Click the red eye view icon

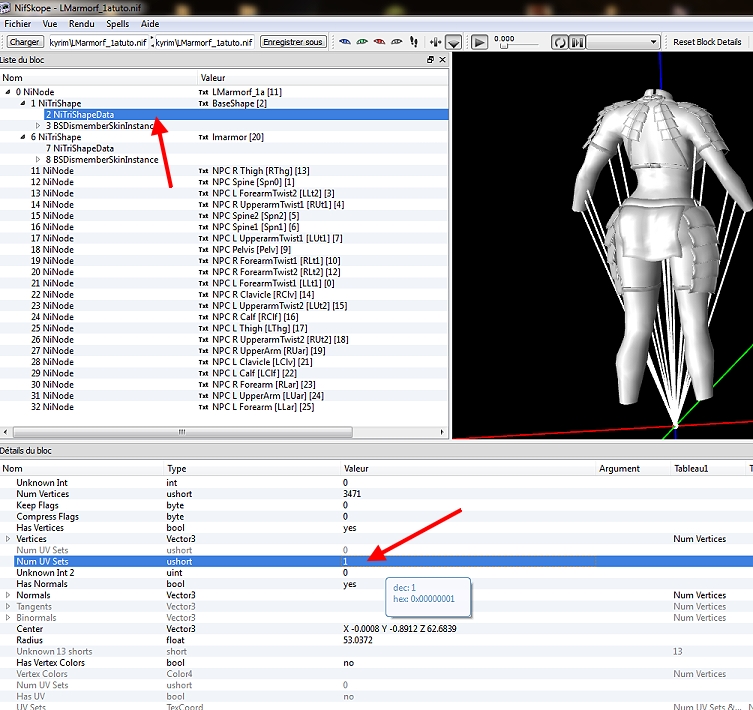pos(379,42)
